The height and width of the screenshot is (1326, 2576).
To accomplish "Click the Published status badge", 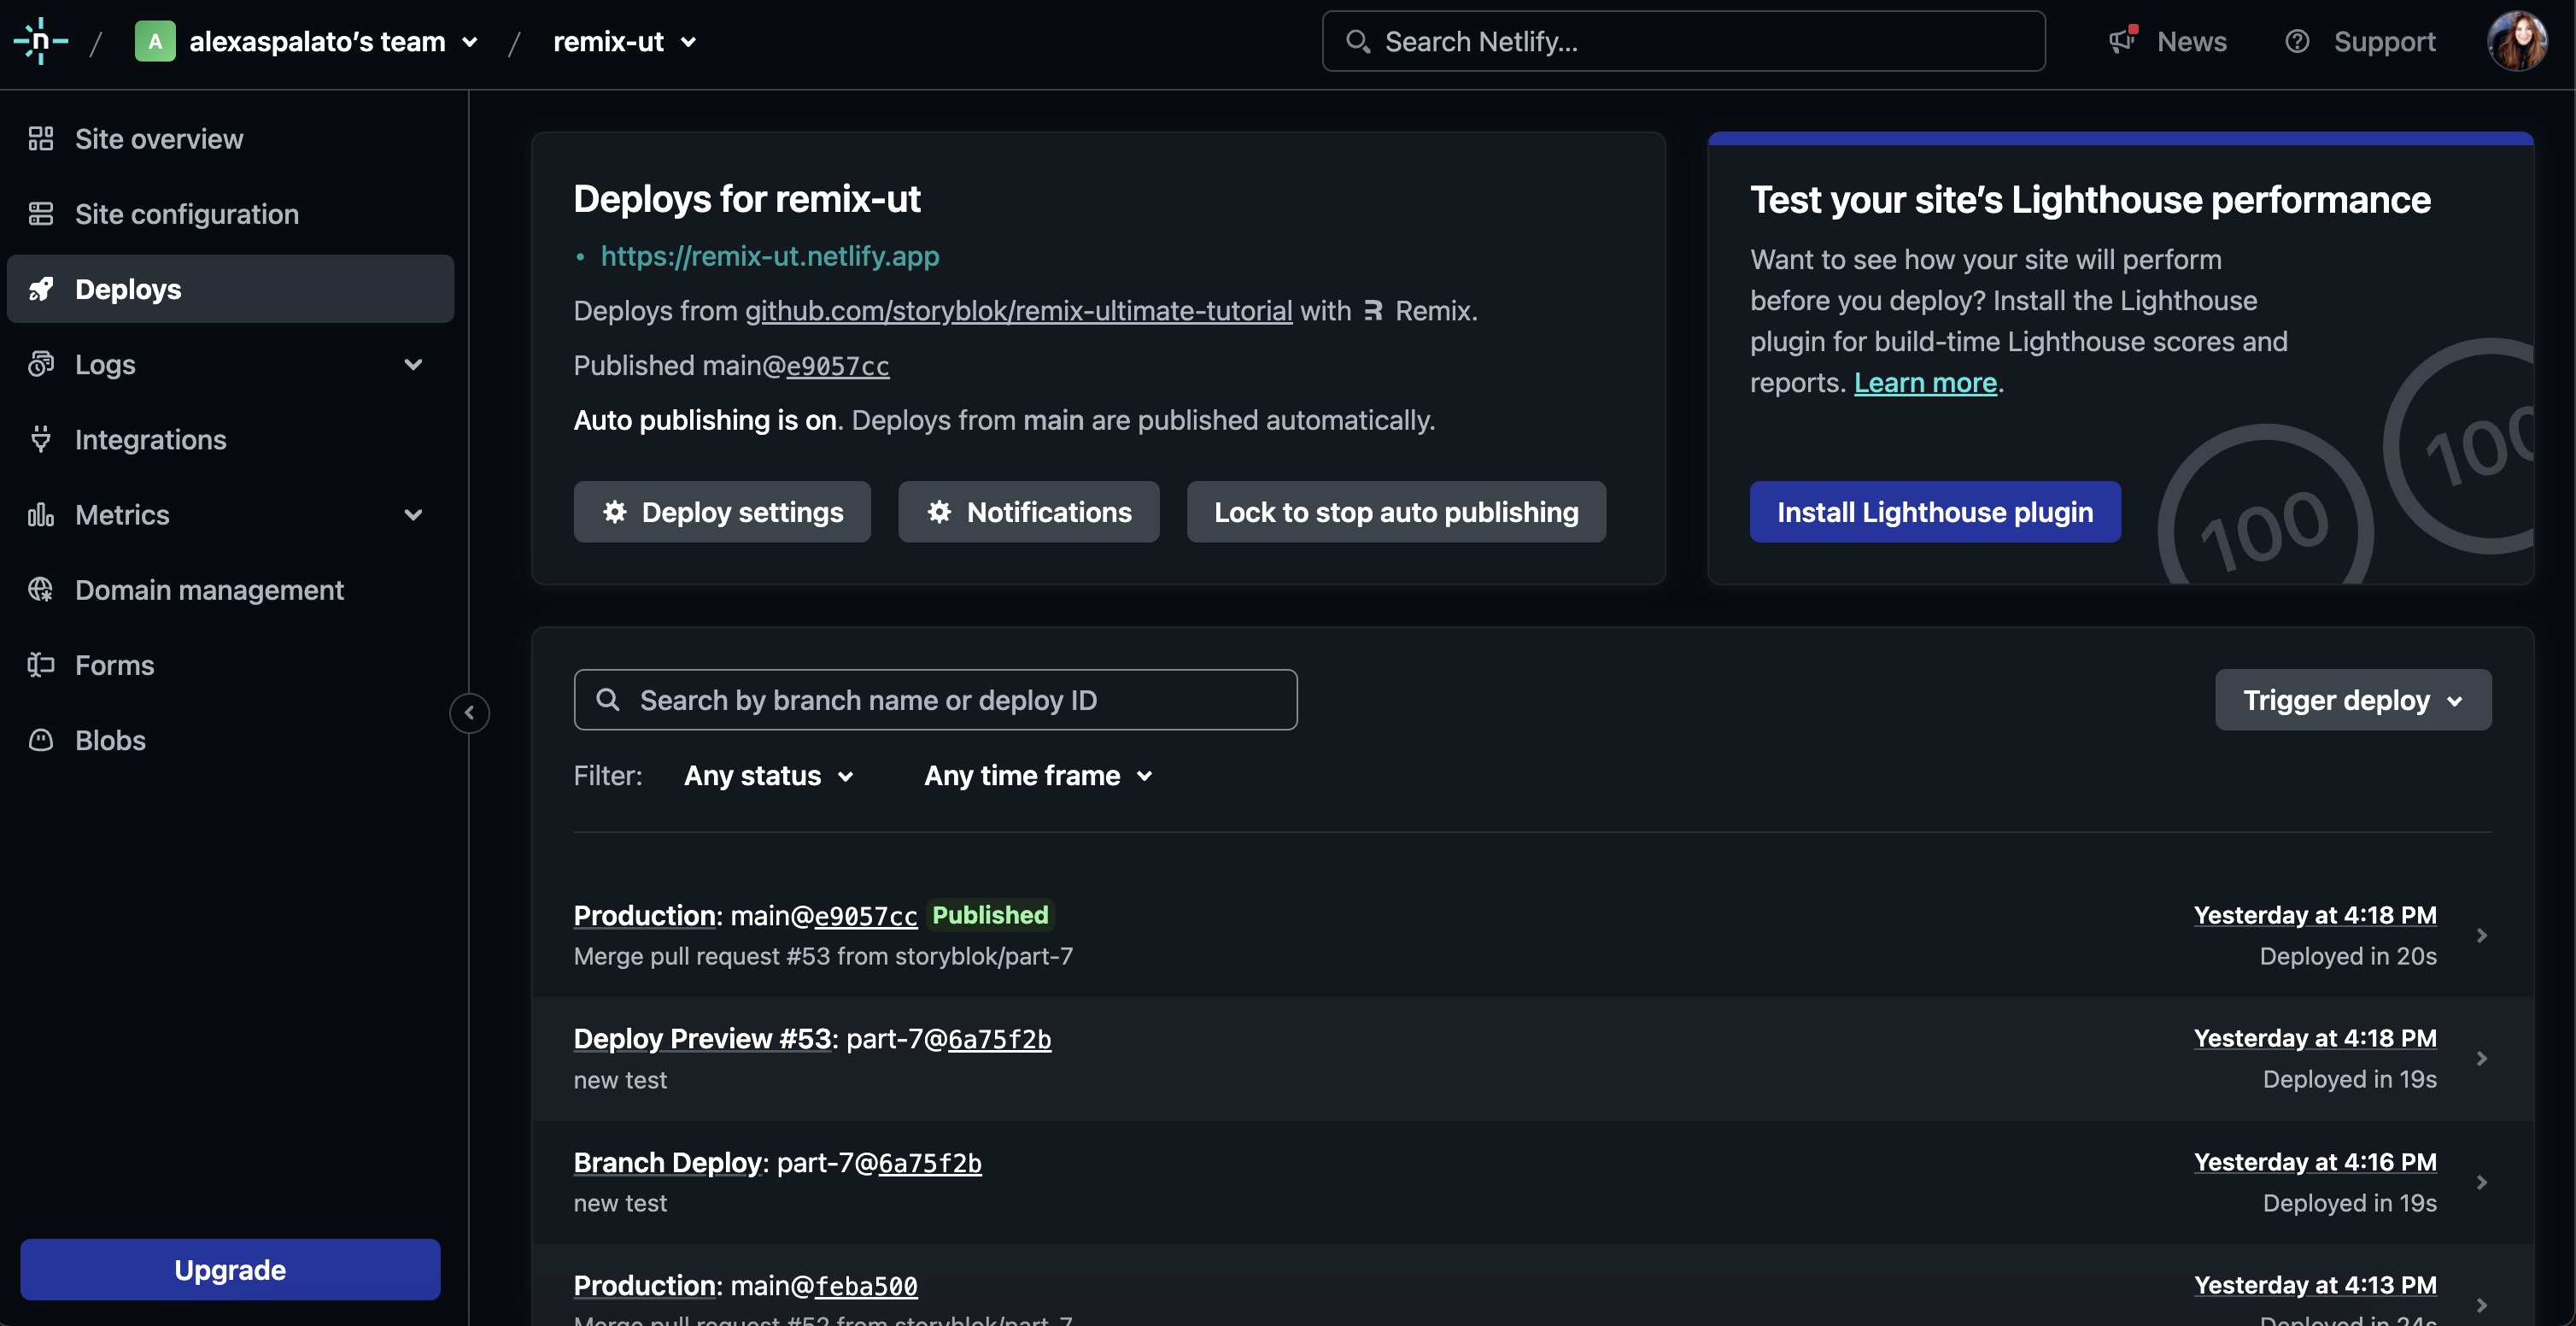I will click(989, 915).
